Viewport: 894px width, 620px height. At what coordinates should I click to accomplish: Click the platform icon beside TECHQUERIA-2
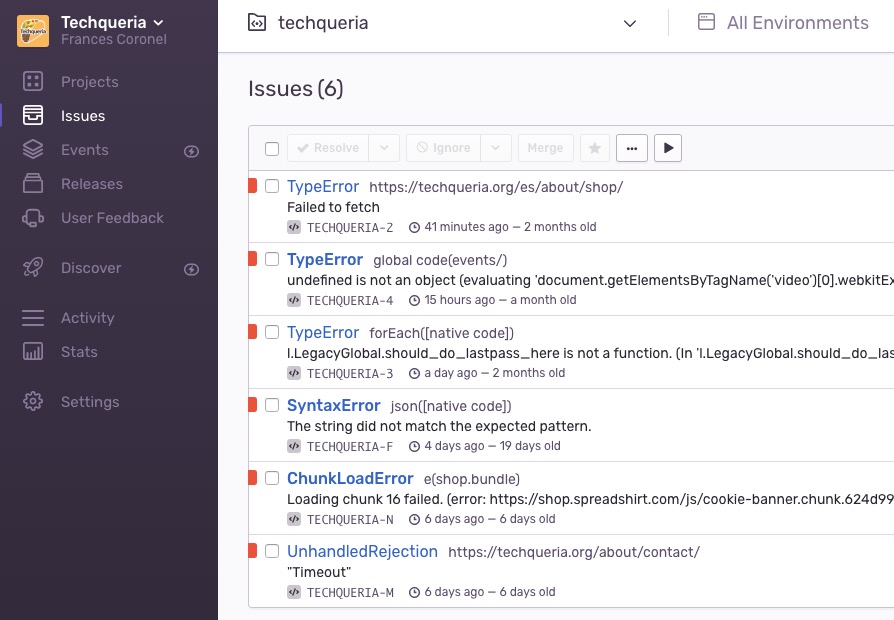294,227
